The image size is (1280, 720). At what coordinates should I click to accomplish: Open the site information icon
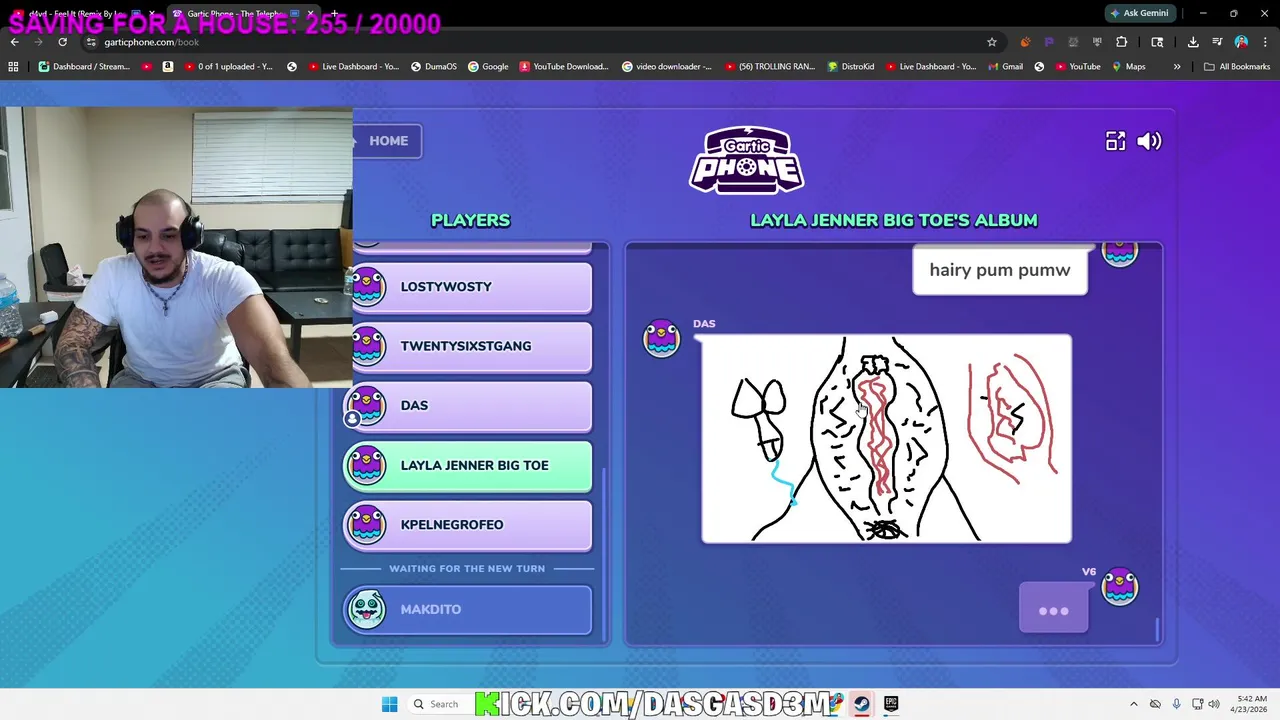tap(91, 42)
